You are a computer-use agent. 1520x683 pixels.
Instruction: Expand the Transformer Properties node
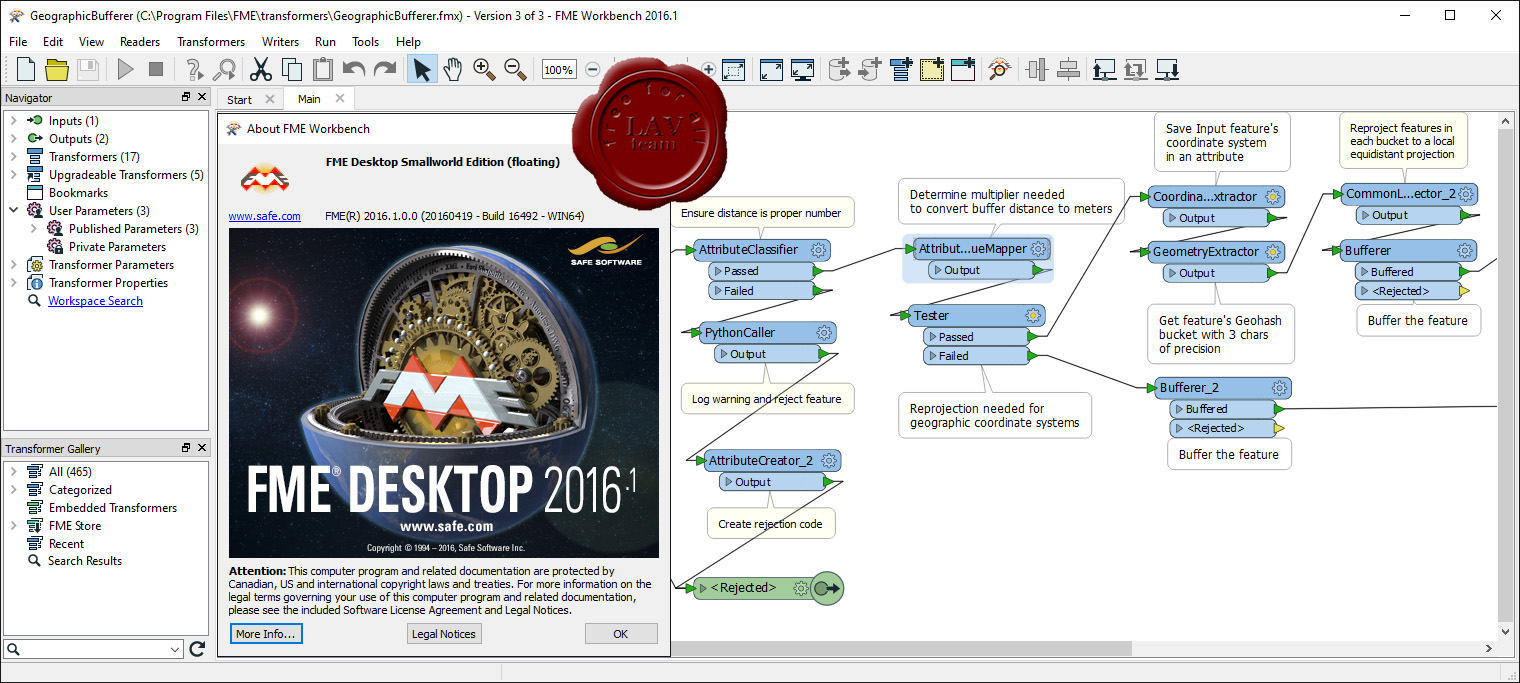click(x=14, y=283)
